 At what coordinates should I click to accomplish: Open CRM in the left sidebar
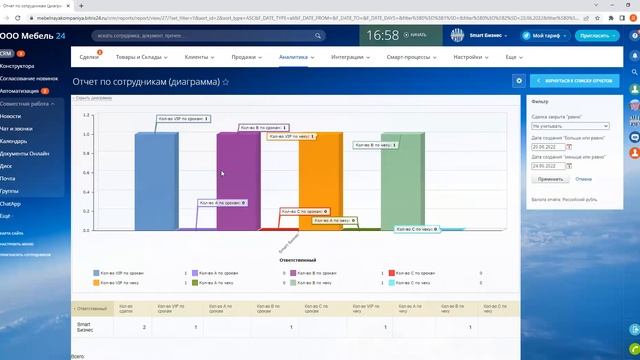[7, 53]
